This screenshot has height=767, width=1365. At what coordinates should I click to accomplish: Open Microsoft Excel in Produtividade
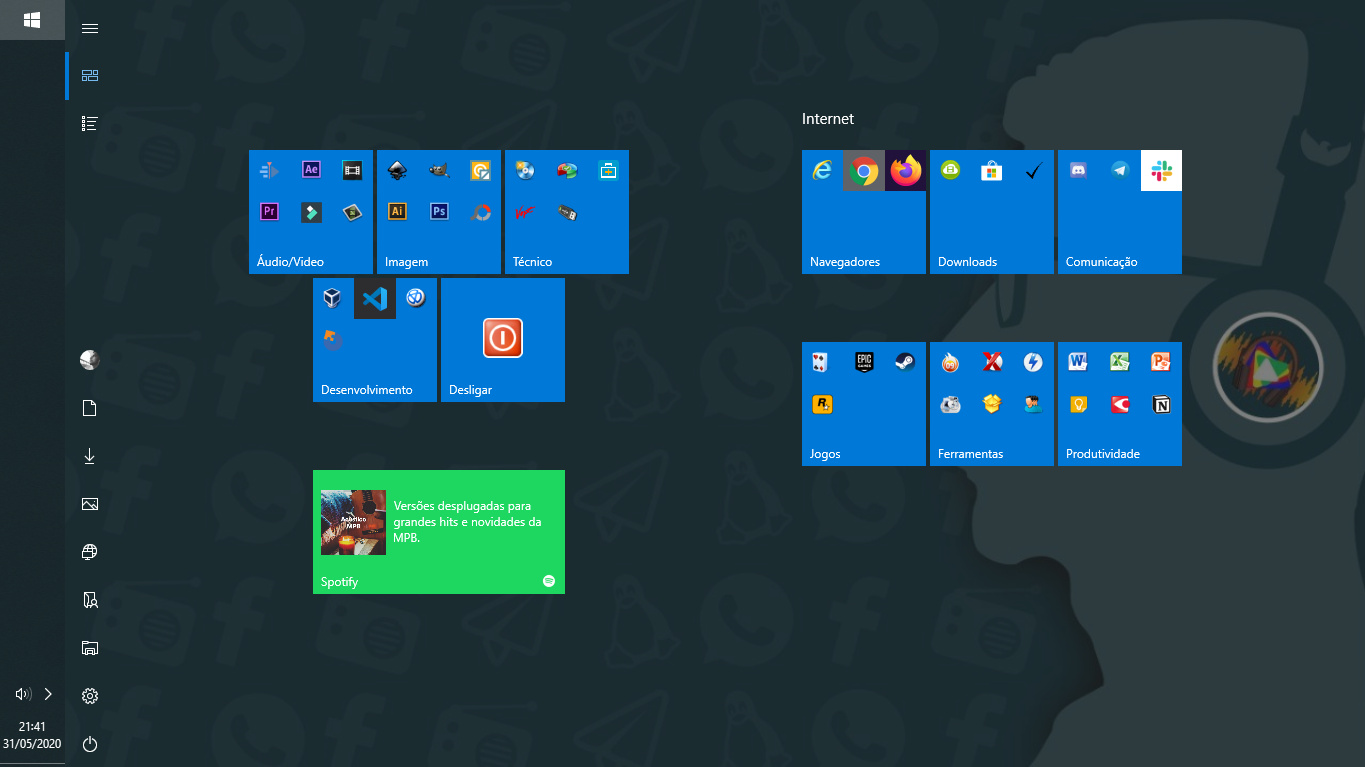click(1120, 362)
